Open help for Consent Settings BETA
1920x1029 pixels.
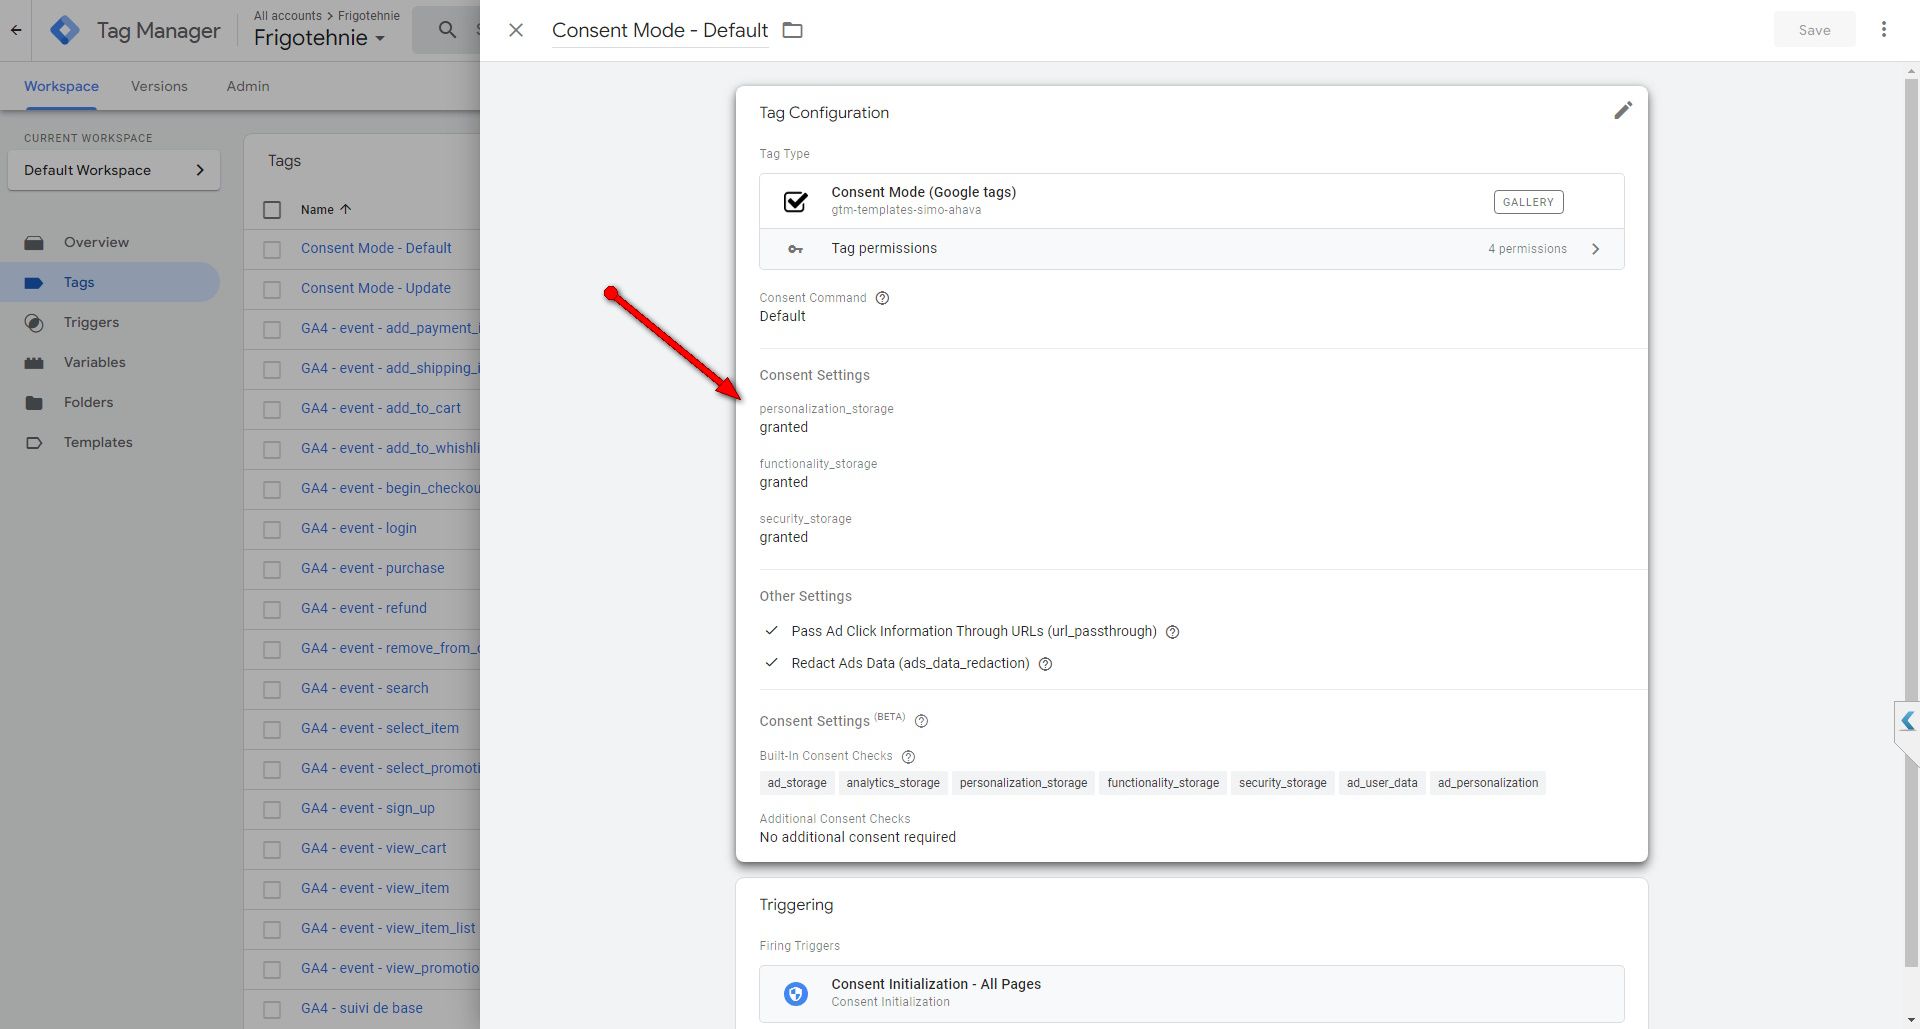point(922,721)
